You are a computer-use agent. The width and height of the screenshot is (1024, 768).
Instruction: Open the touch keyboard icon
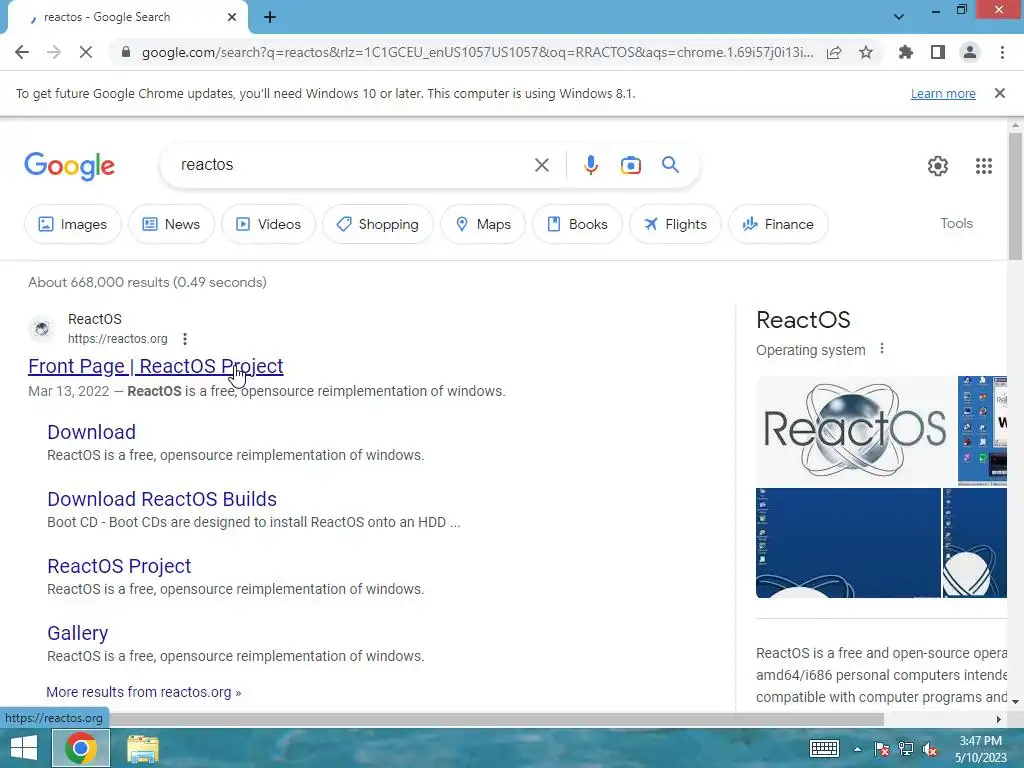[824, 748]
